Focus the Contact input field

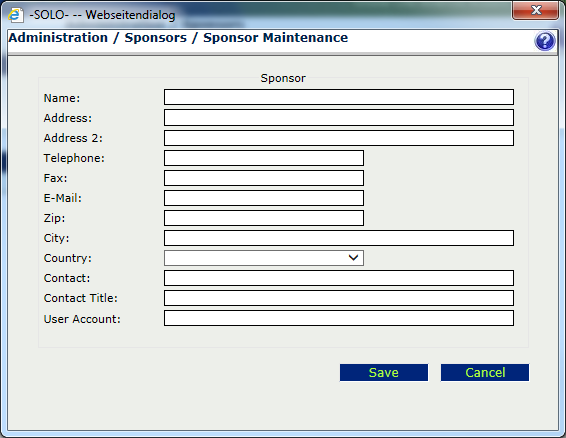[x=339, y=278]
